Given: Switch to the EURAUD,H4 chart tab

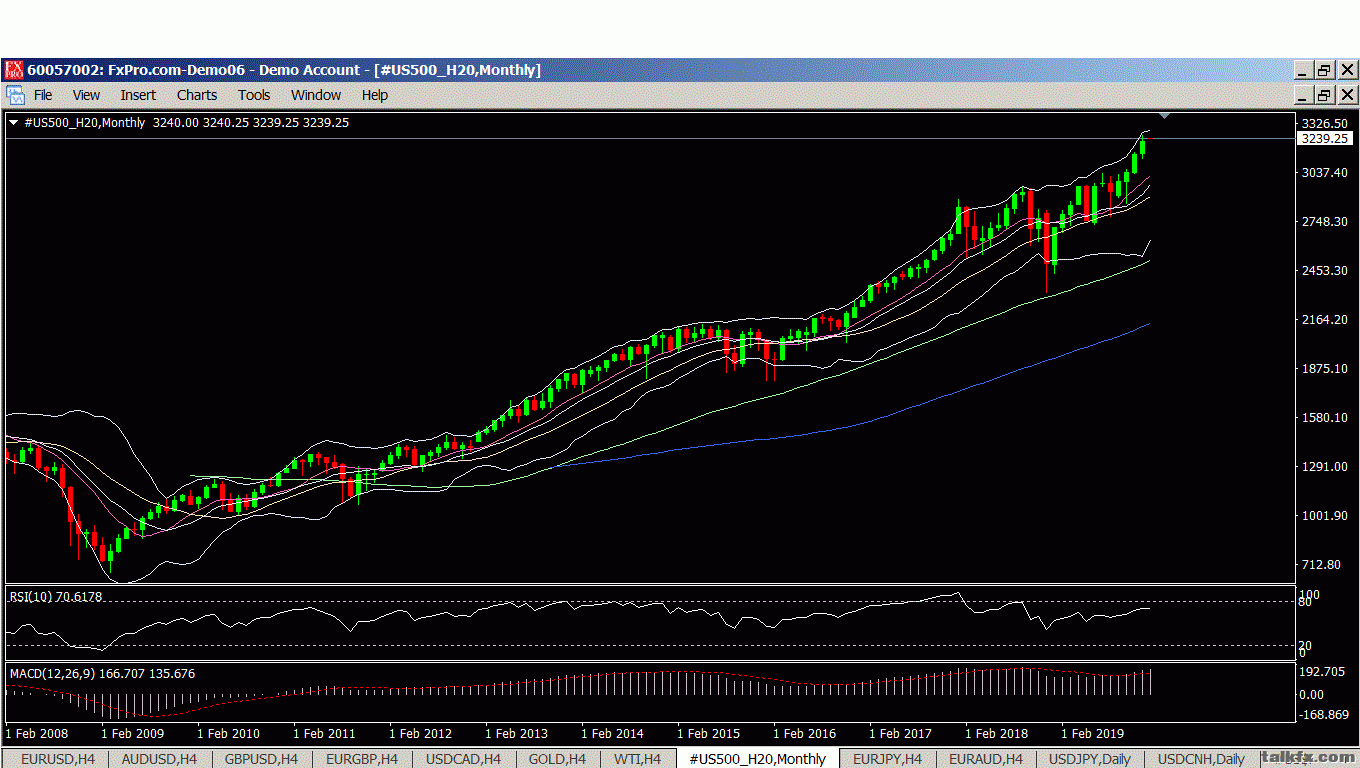Looking at the screenshot, I should pos(986,759).
